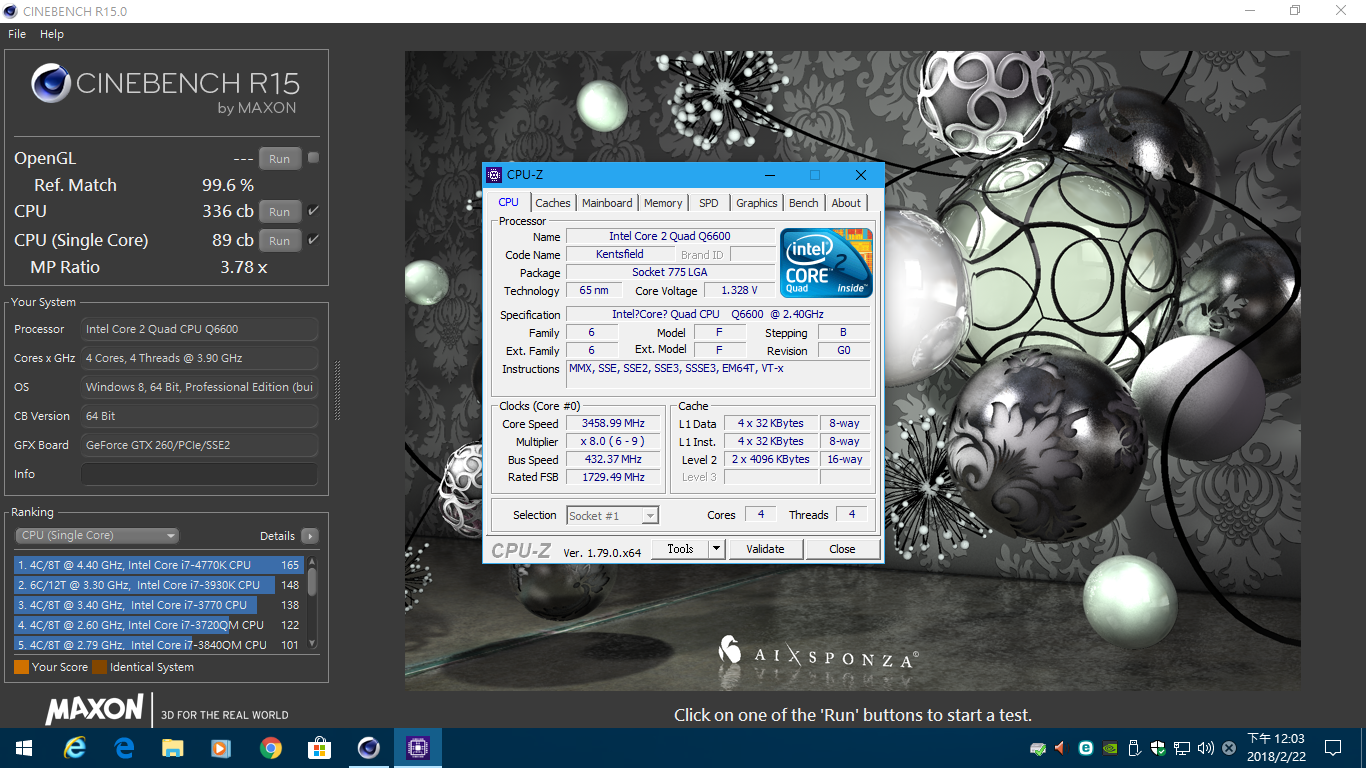Select the i7-3840QM ranking entry

coord(159,644)
